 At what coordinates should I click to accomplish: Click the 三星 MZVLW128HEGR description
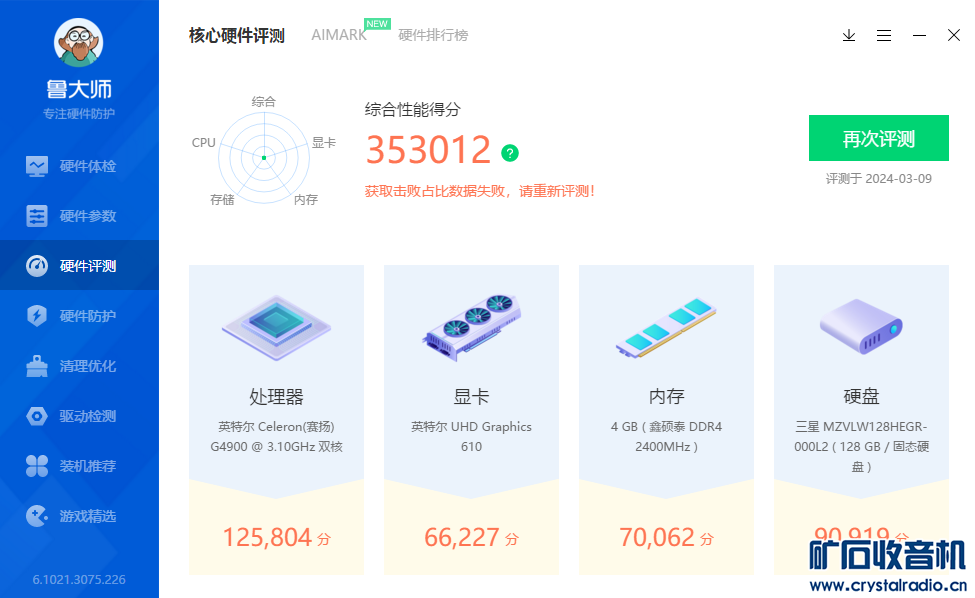pos(861,447)
